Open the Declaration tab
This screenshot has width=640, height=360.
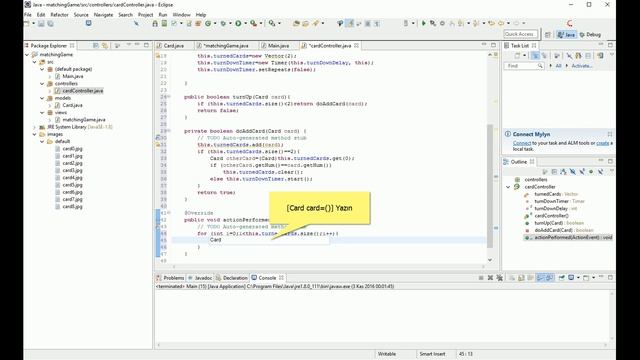(232, 278)
